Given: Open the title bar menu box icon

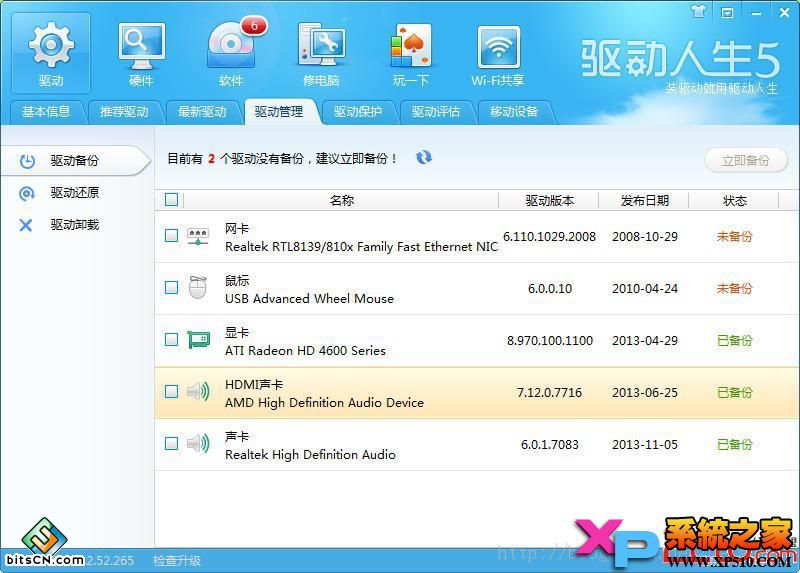Looking at the screenshot, I should pos(727,13).
